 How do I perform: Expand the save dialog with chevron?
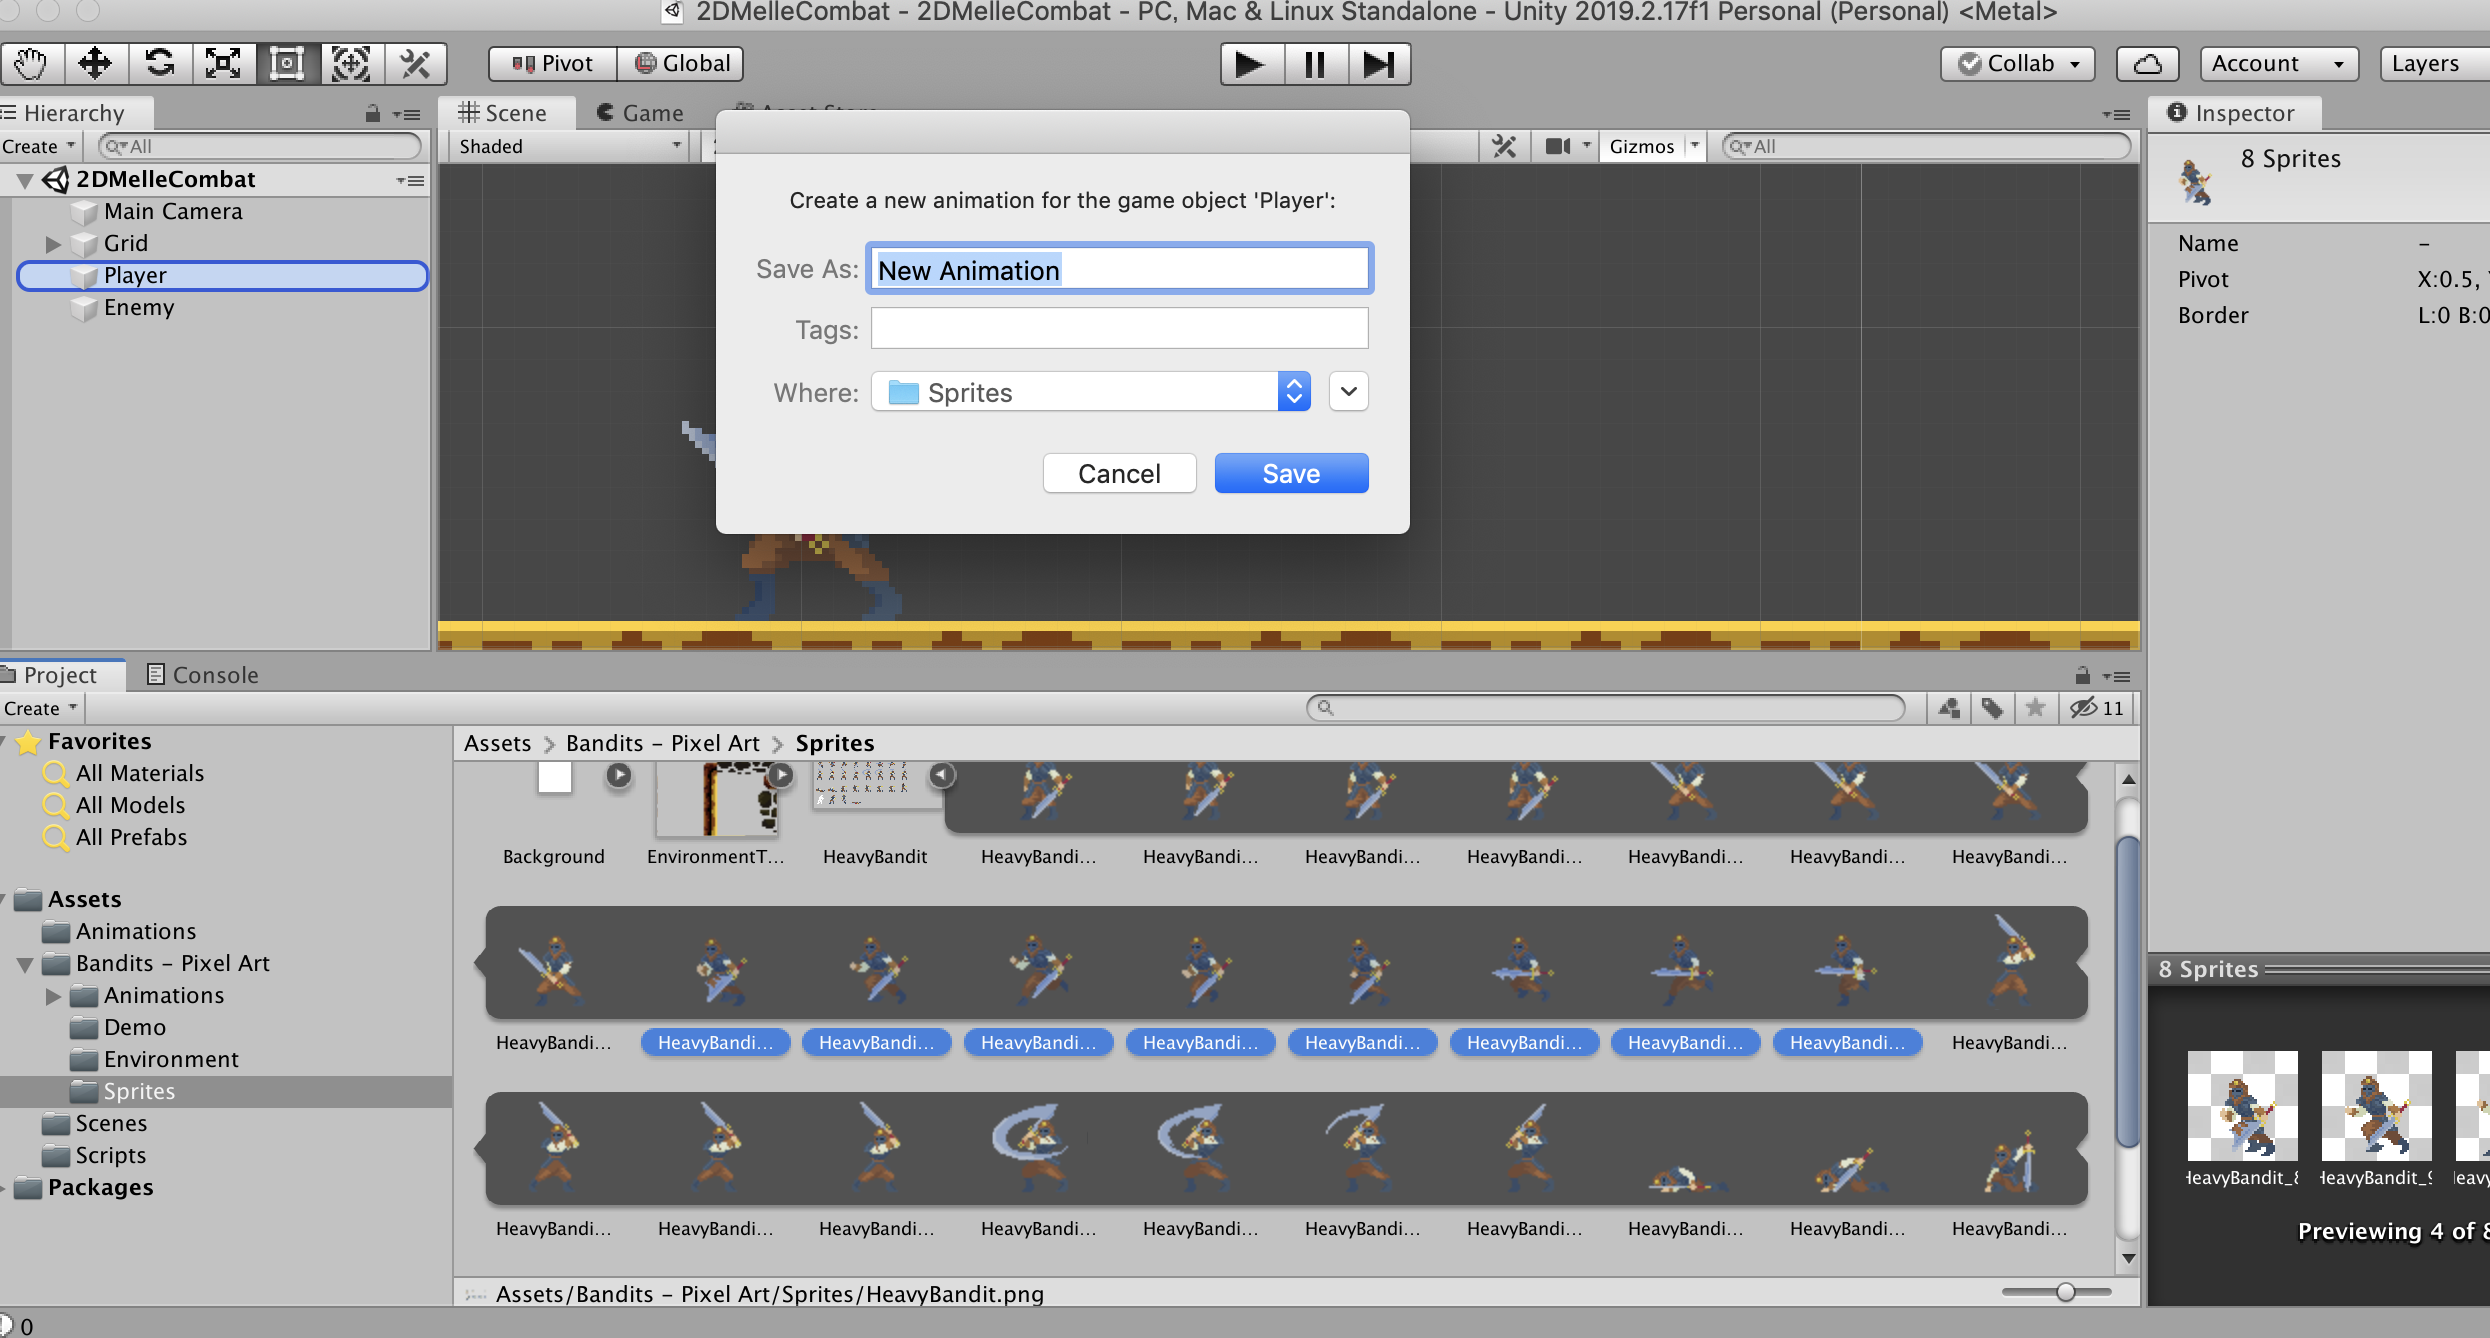(x=1348, y=392)
